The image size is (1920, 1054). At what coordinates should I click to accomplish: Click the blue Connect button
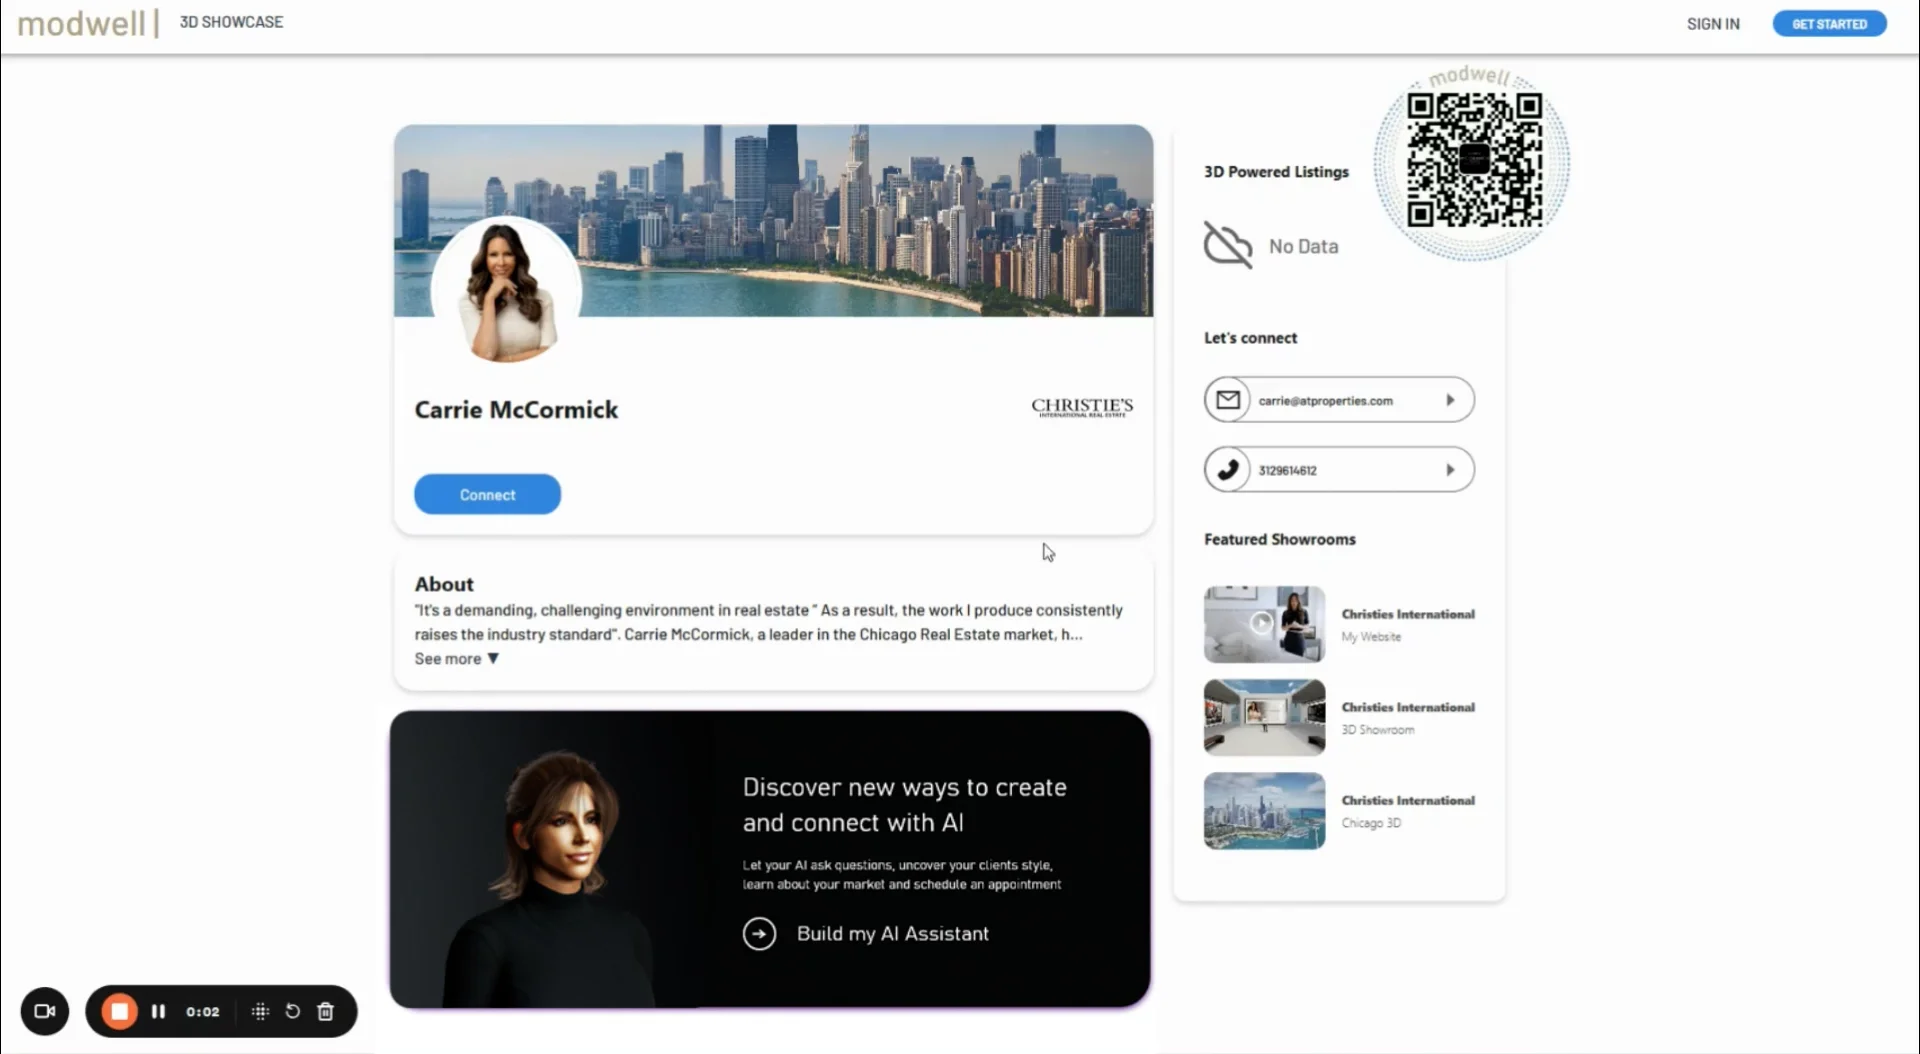pyautogui.click(x=487, y=495)
